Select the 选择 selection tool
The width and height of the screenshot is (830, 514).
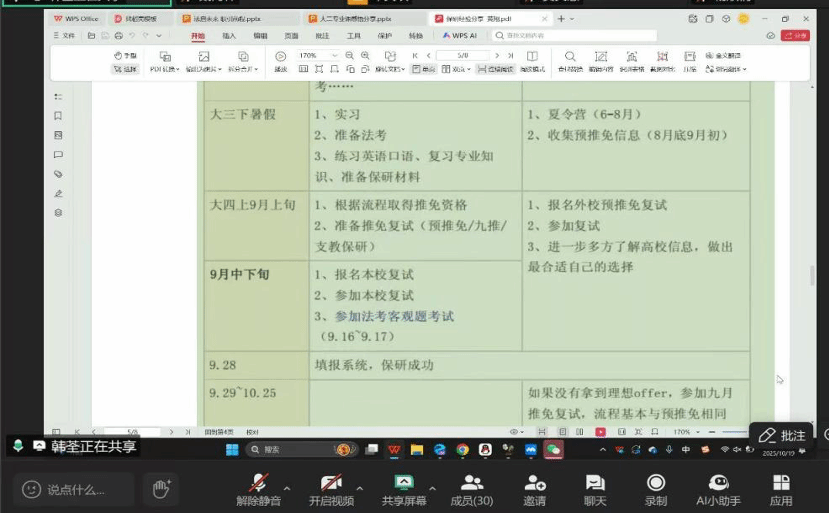click(x=125, y=69)
